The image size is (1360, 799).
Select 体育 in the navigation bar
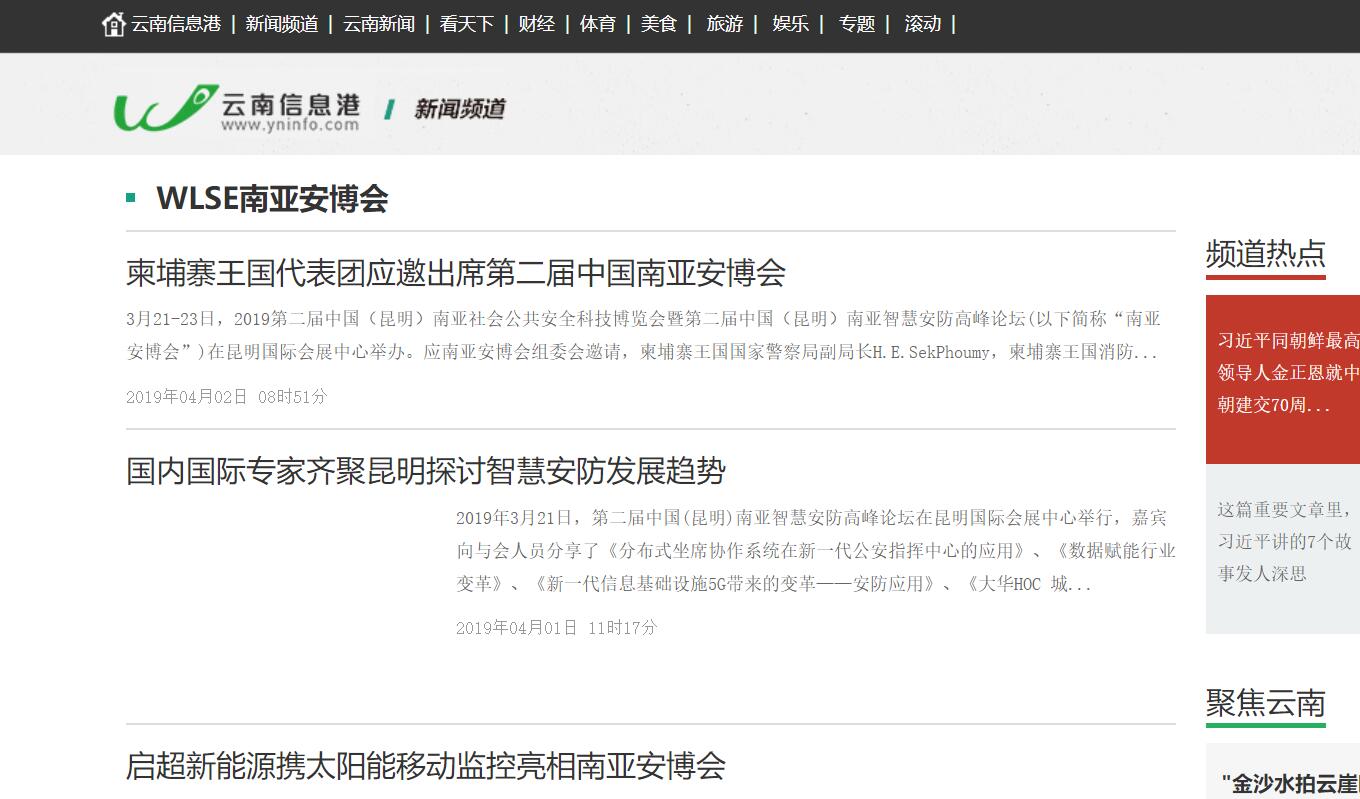tap(597, 24)
